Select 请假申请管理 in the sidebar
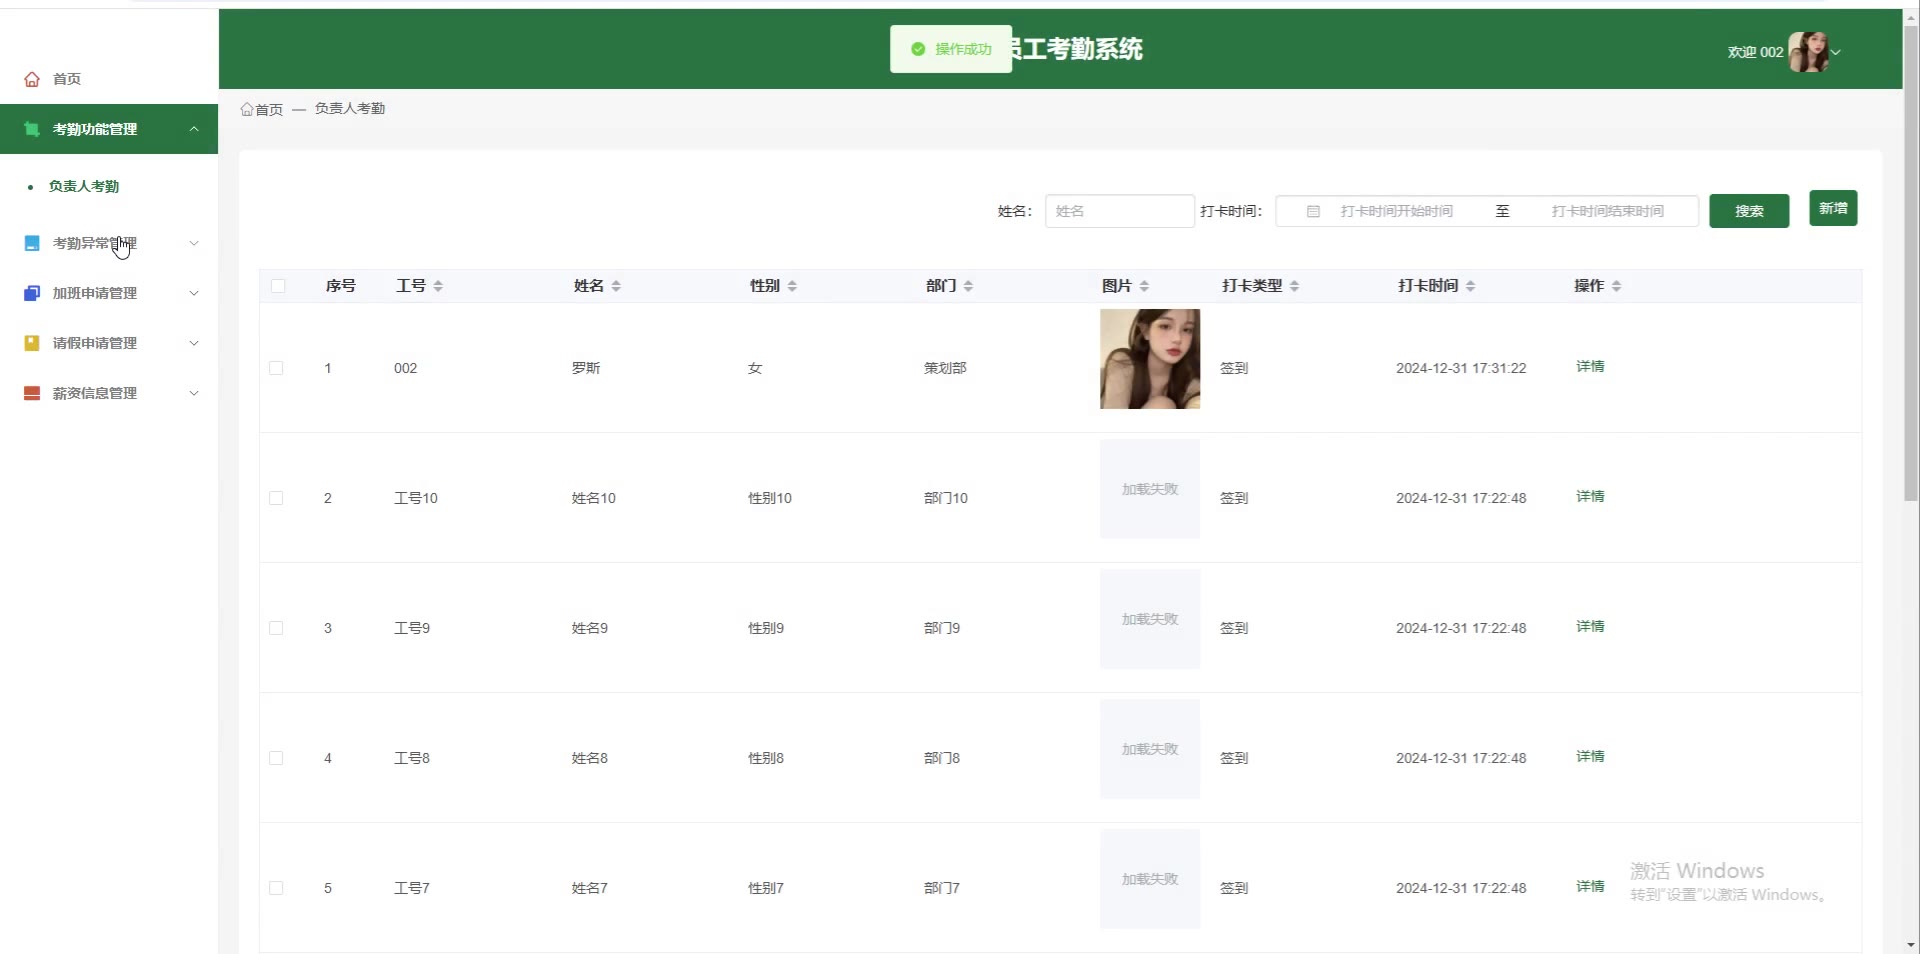Image resolution: width=1920 pixels, height=954 pixels. [95, 343]
